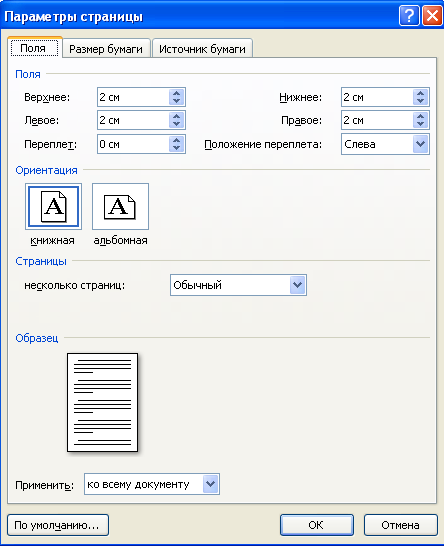Click inside the Верхнее margin field
Viewport: 444px width, 546px height.
(133, 97)
